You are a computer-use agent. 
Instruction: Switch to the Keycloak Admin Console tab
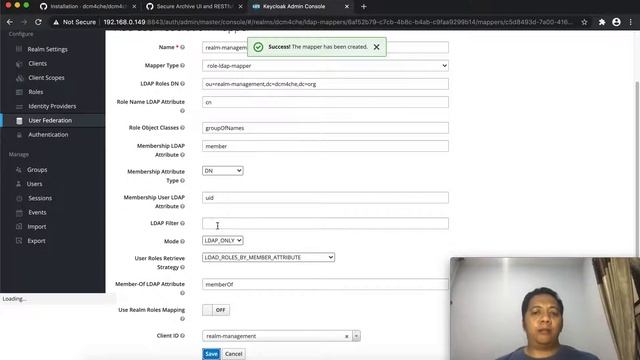300,7
